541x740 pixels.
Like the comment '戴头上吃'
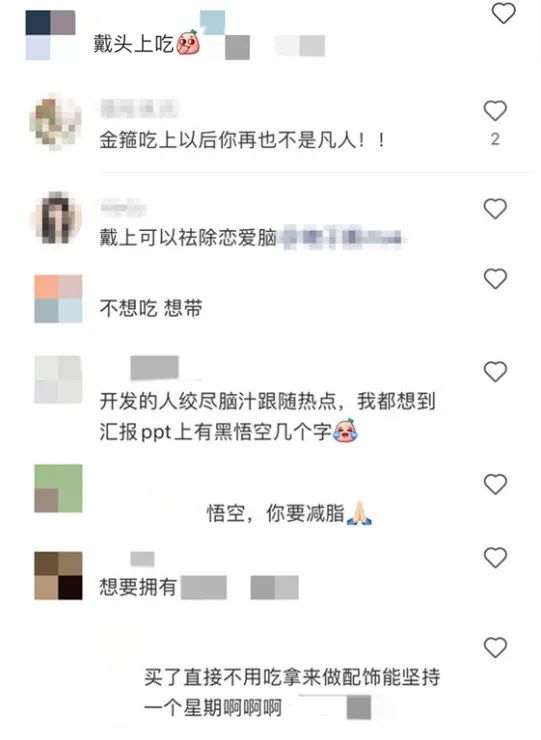pos(504,13)
